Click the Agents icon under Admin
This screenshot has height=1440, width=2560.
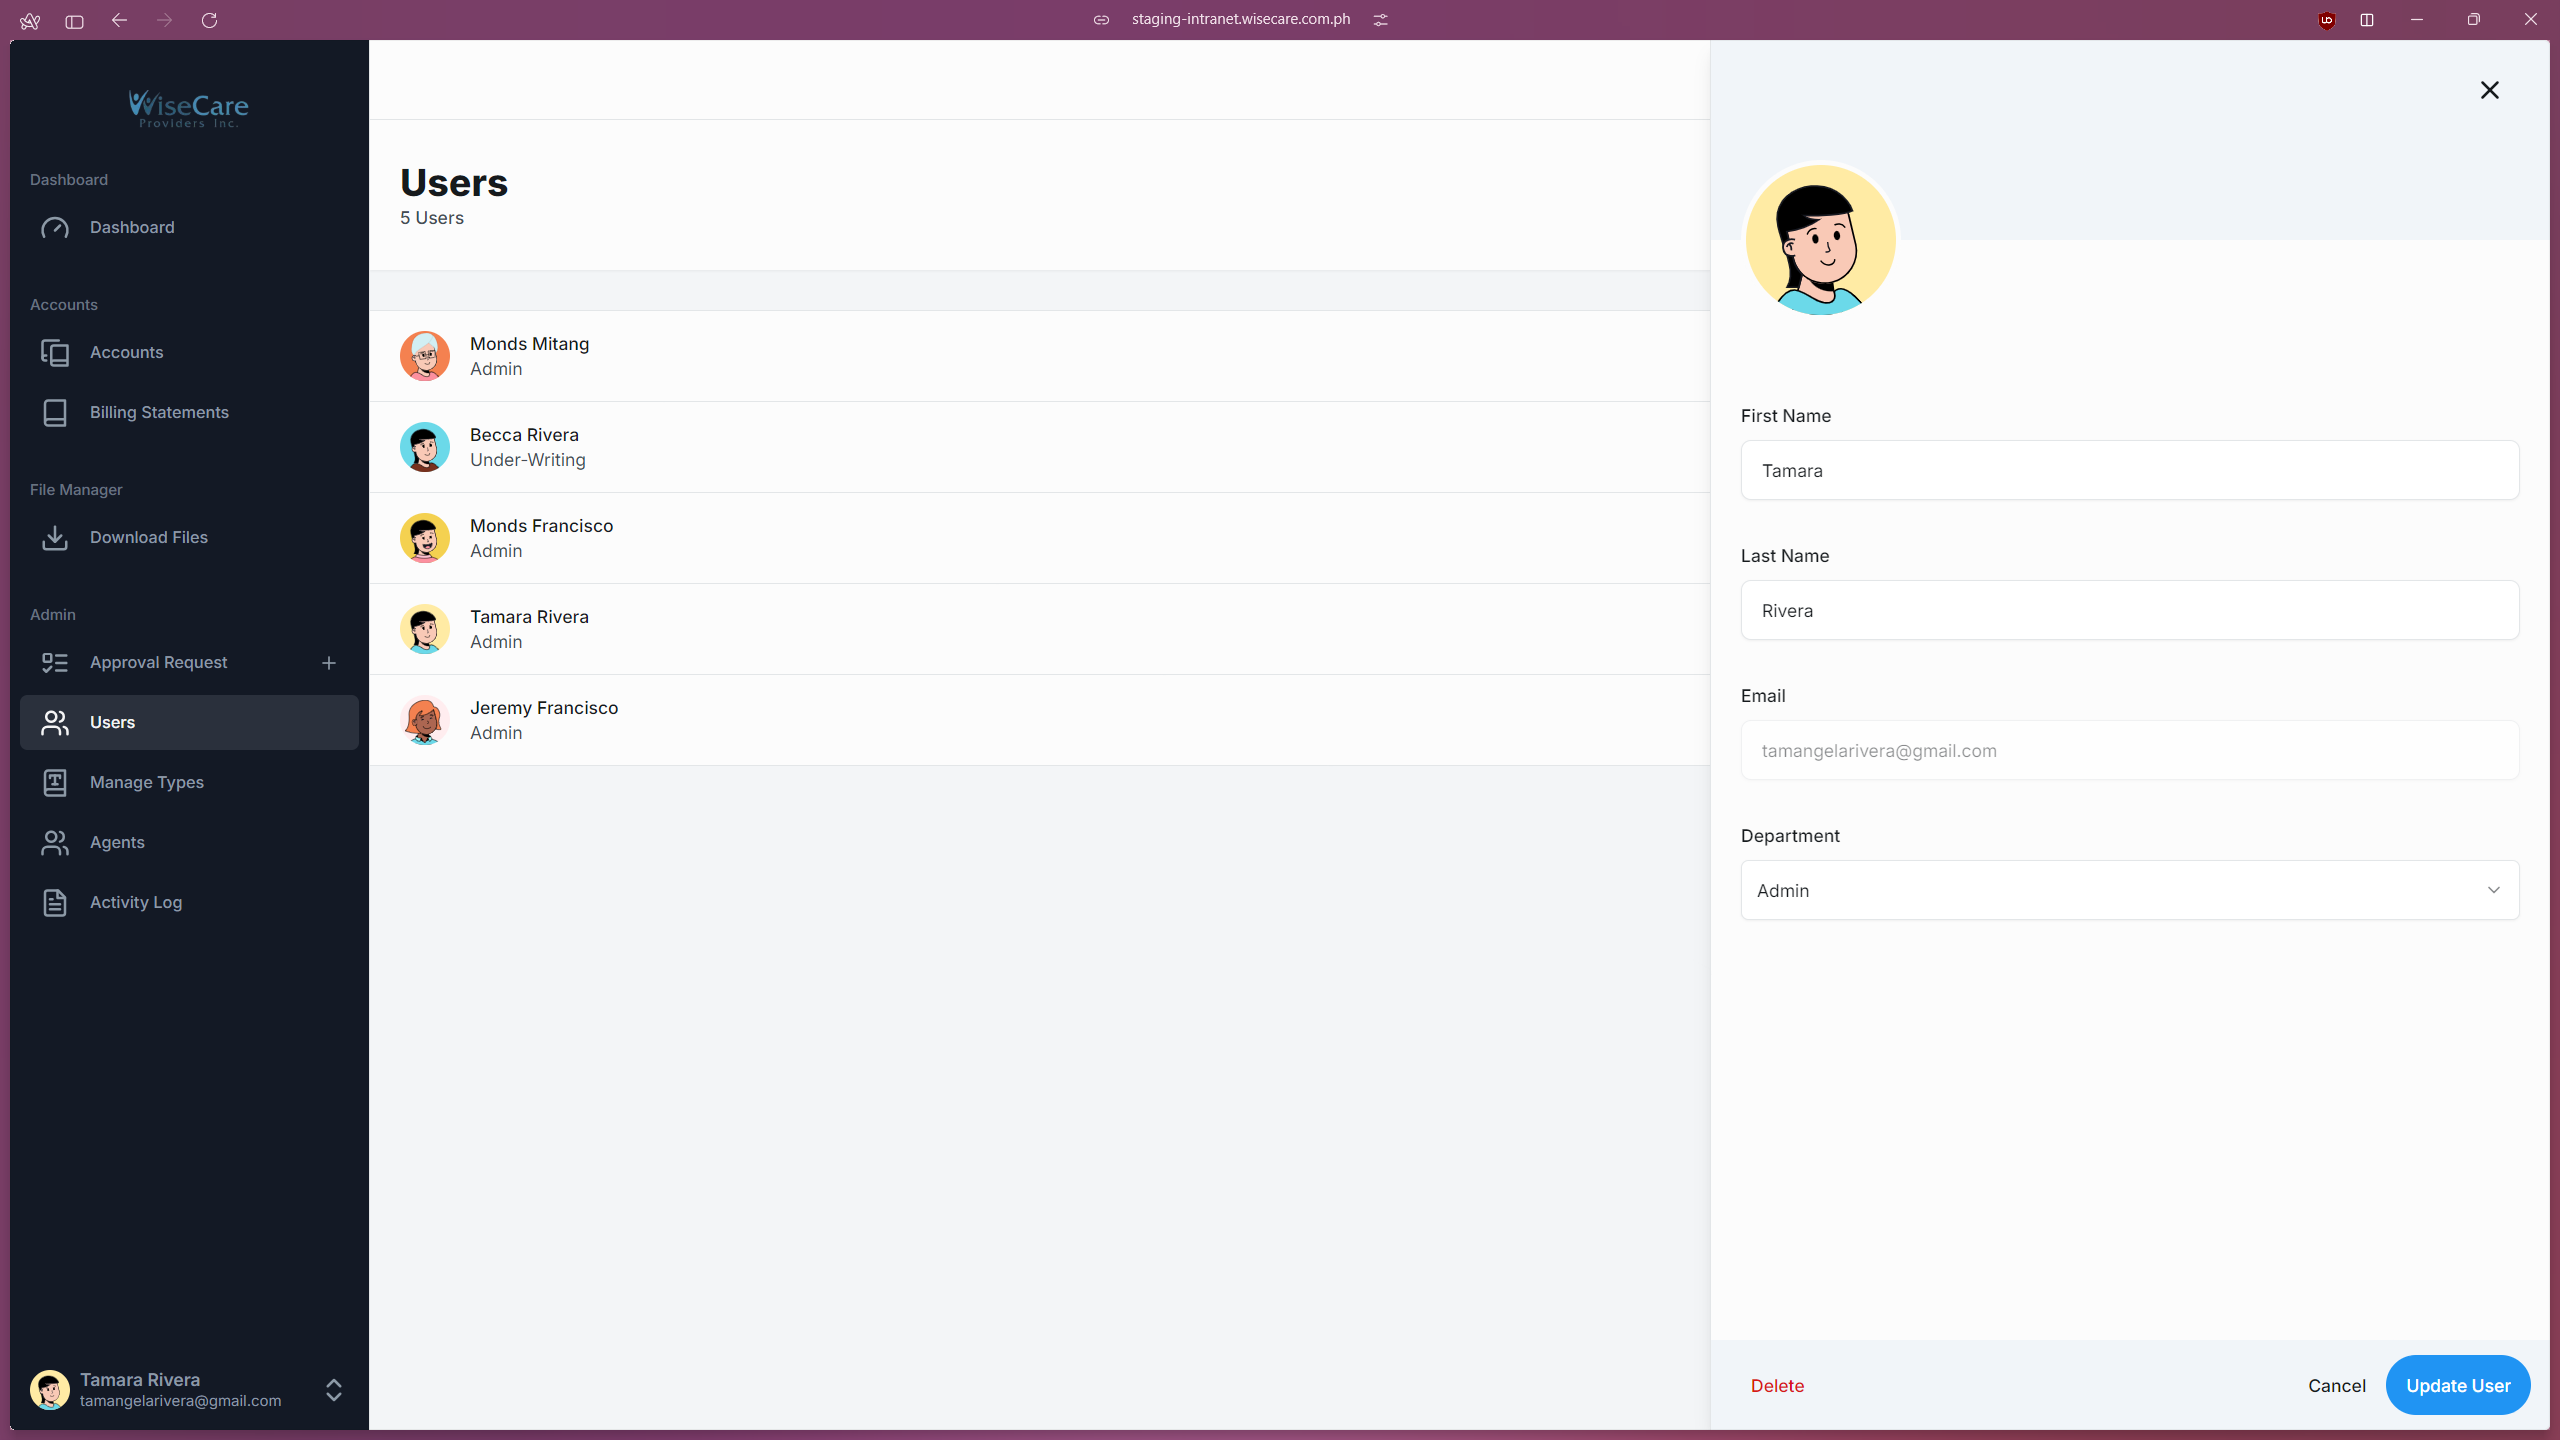pyautogui.click(x=56, y=842)
